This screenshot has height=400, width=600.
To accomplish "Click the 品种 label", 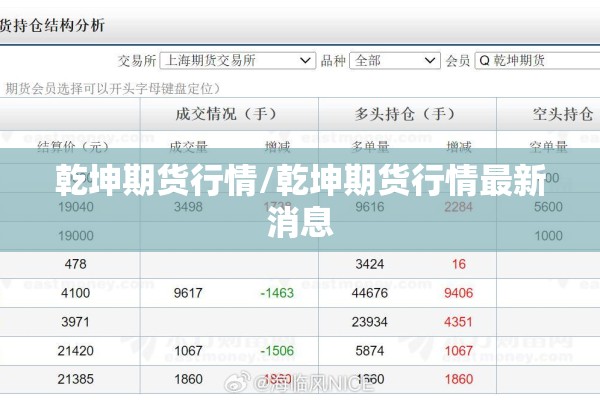I will click(333, 60).
